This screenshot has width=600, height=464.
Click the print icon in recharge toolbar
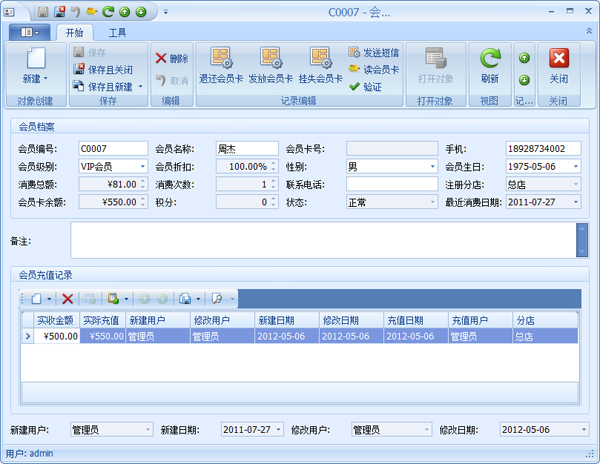185,299
